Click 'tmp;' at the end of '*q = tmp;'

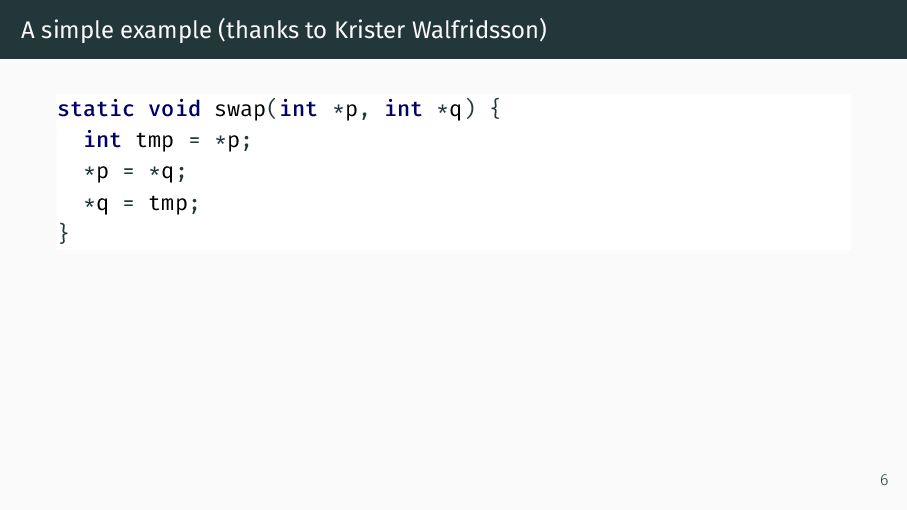[174, 204]
